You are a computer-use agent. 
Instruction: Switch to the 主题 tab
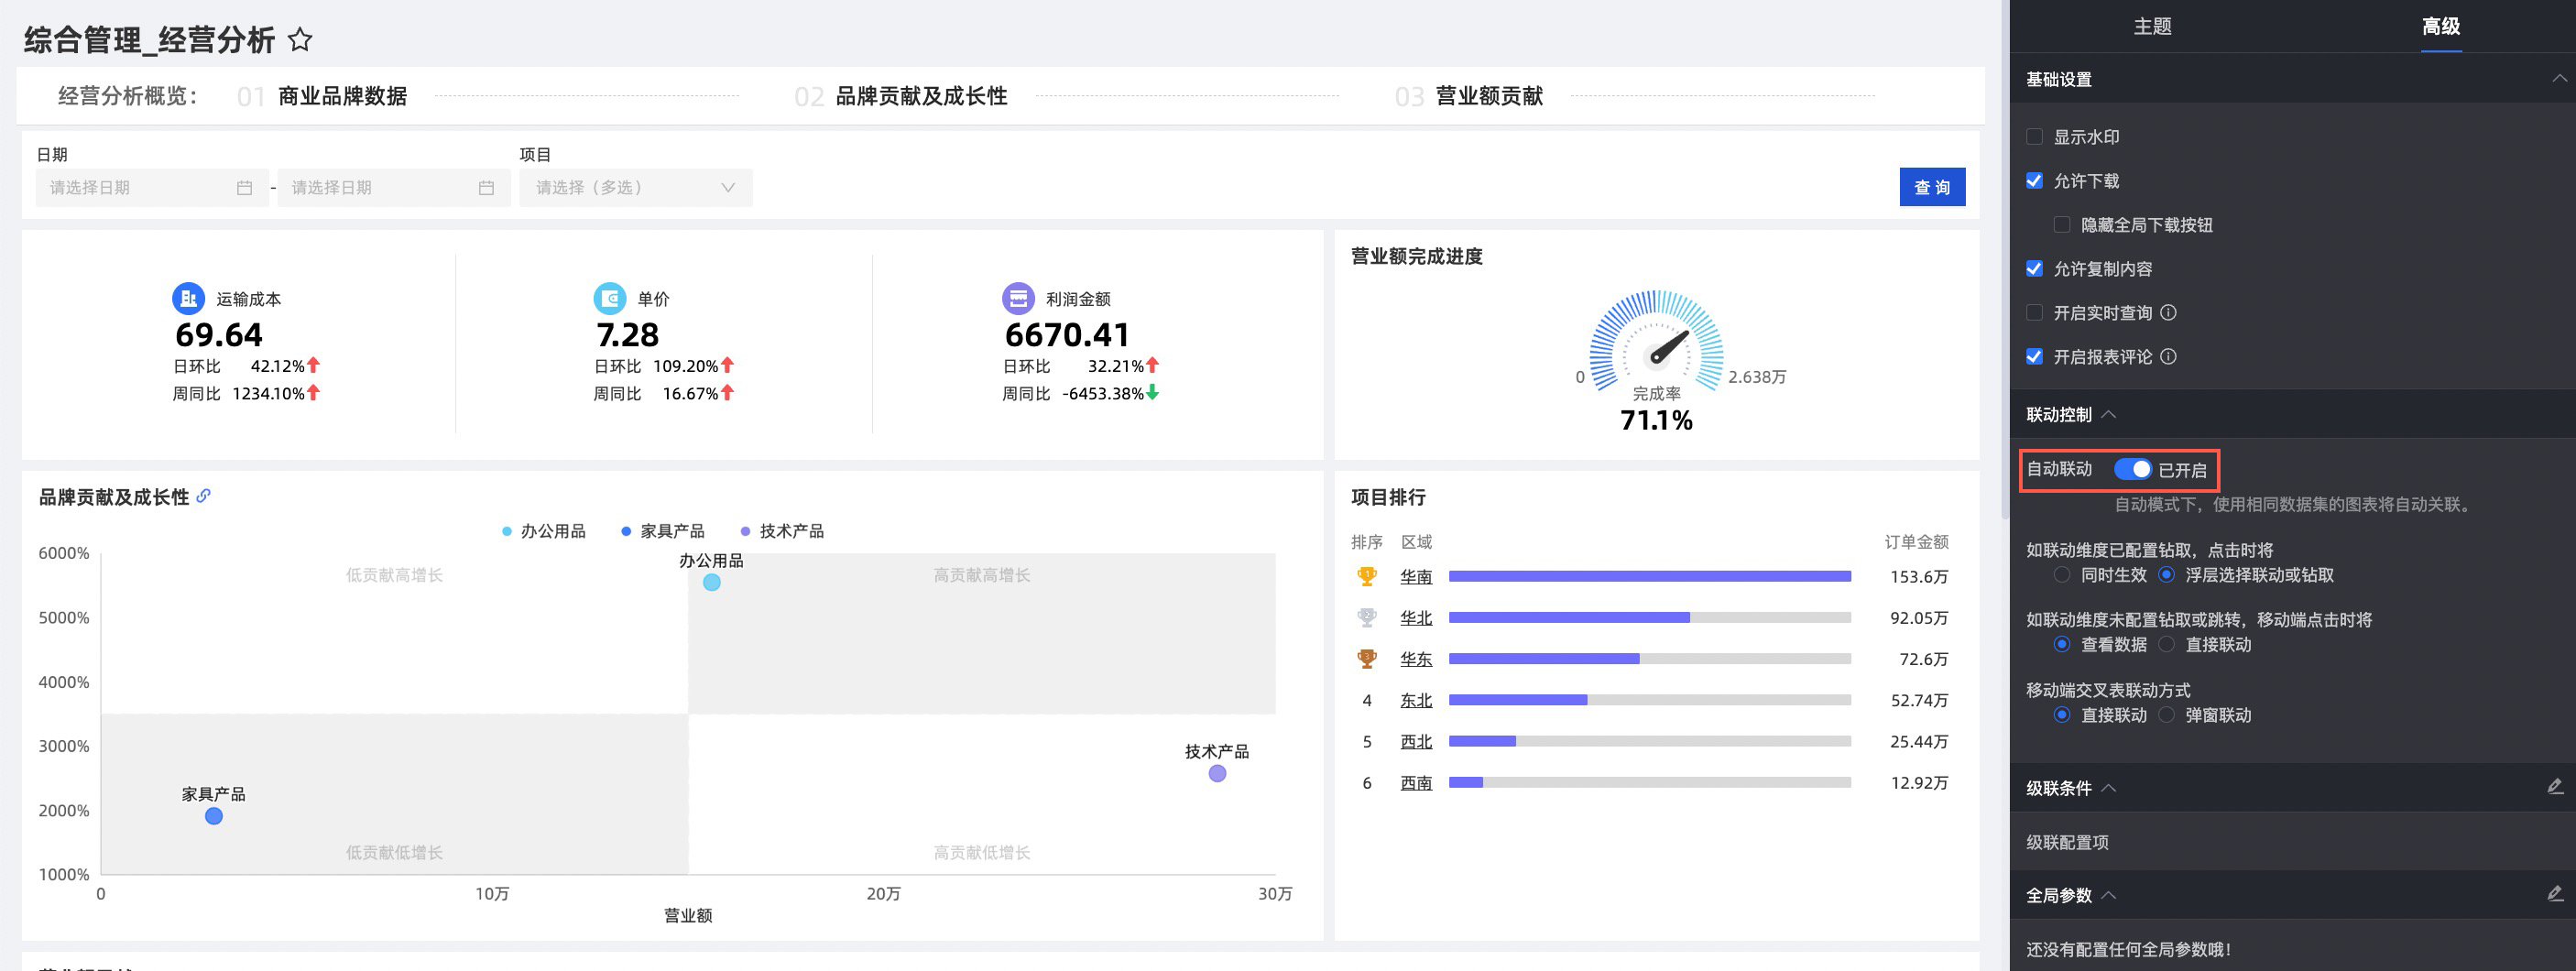pyautogui.click(x=2152, y=27)
